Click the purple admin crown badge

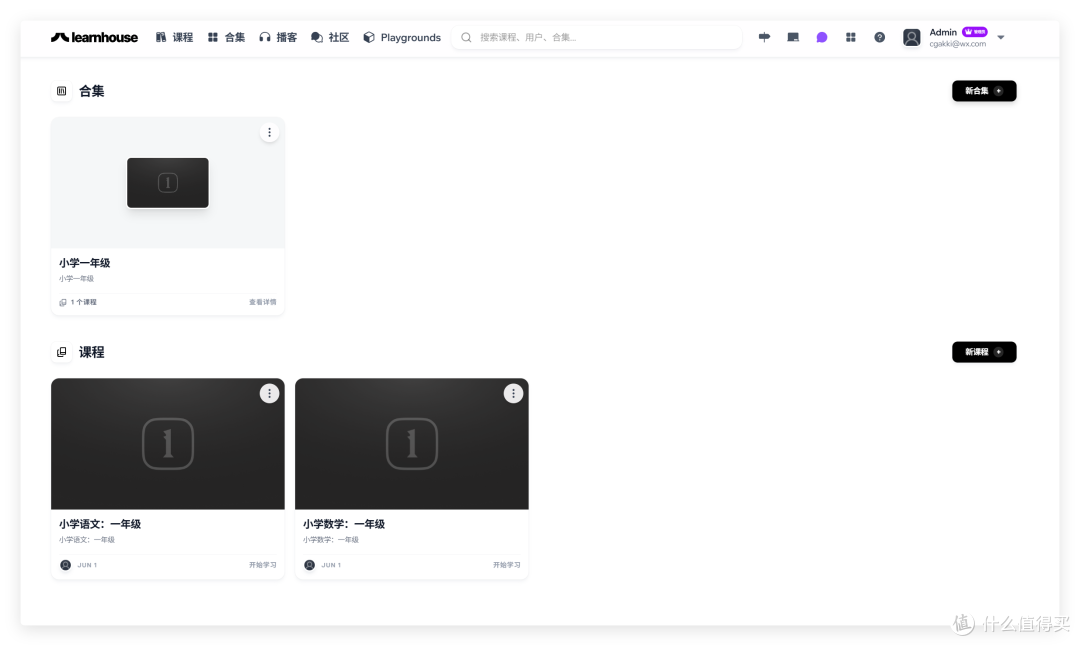[975, 32]
